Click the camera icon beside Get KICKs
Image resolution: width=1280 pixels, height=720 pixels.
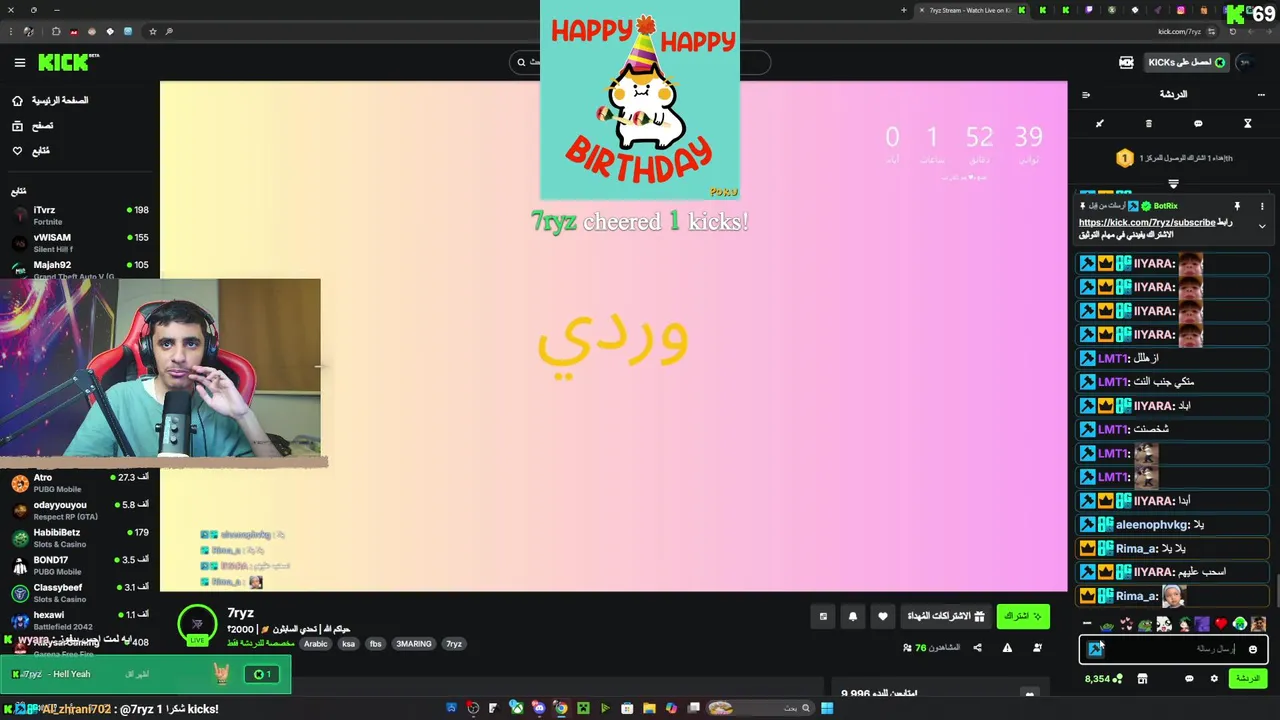click(x=1126, y=63)
